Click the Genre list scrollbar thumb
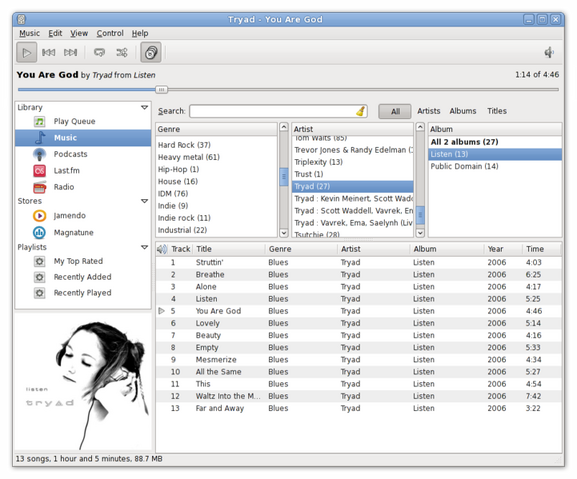Viewport: 577px width, 479px height. pyautogui.click(x=284, y=177)
